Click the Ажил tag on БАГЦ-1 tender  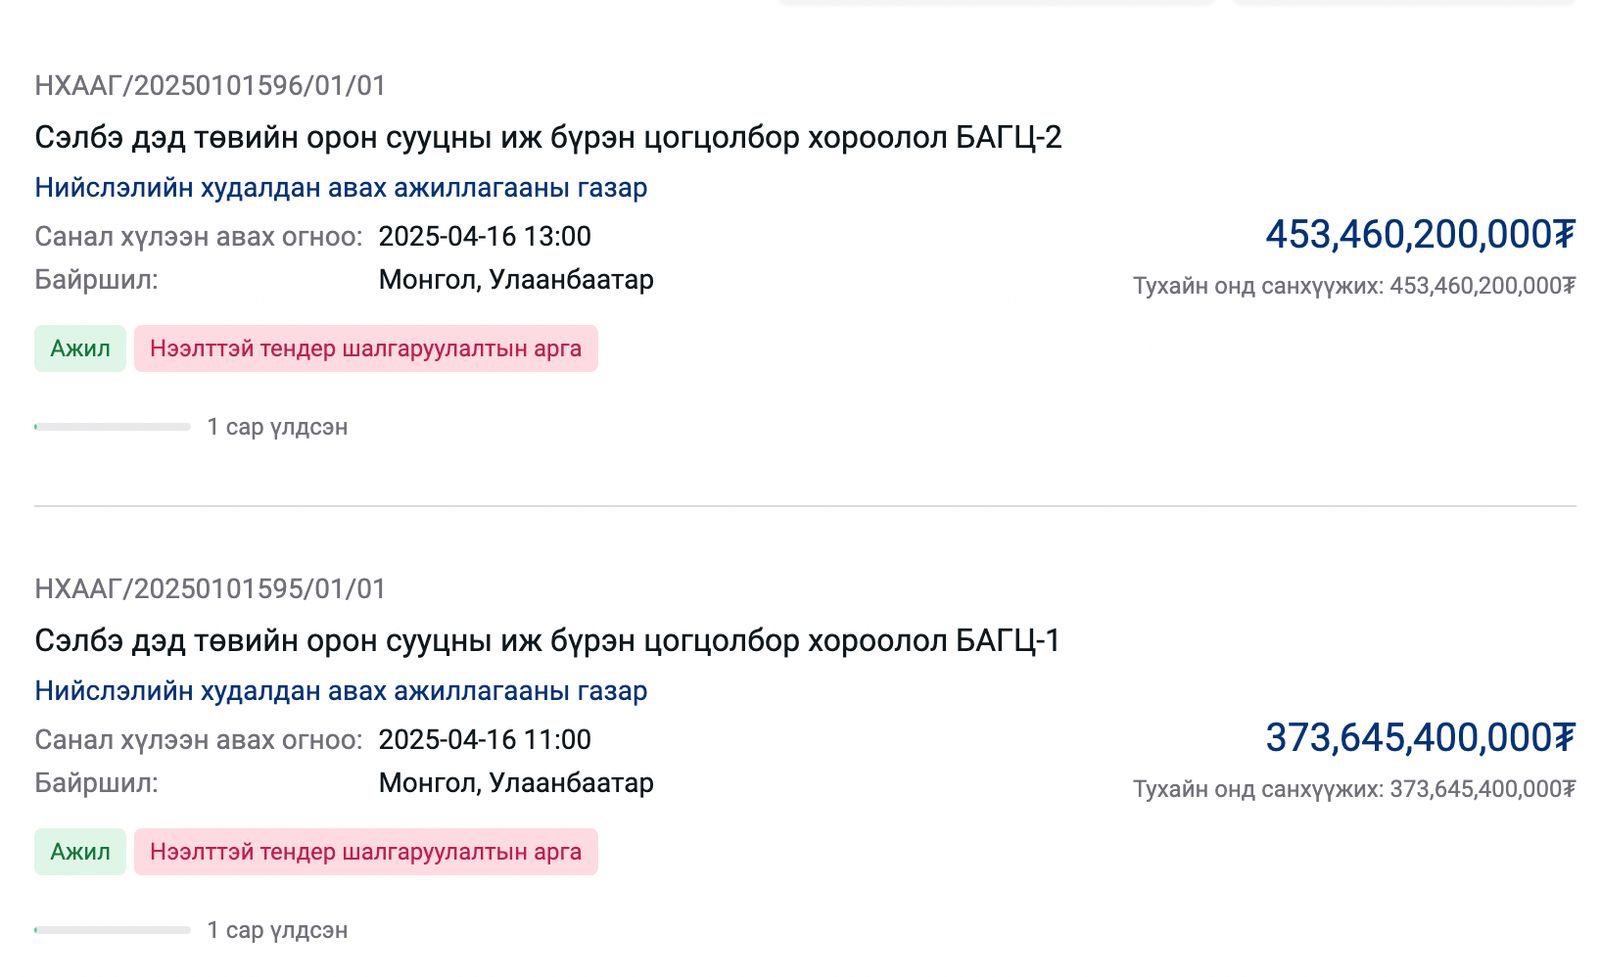click(79, 852)
